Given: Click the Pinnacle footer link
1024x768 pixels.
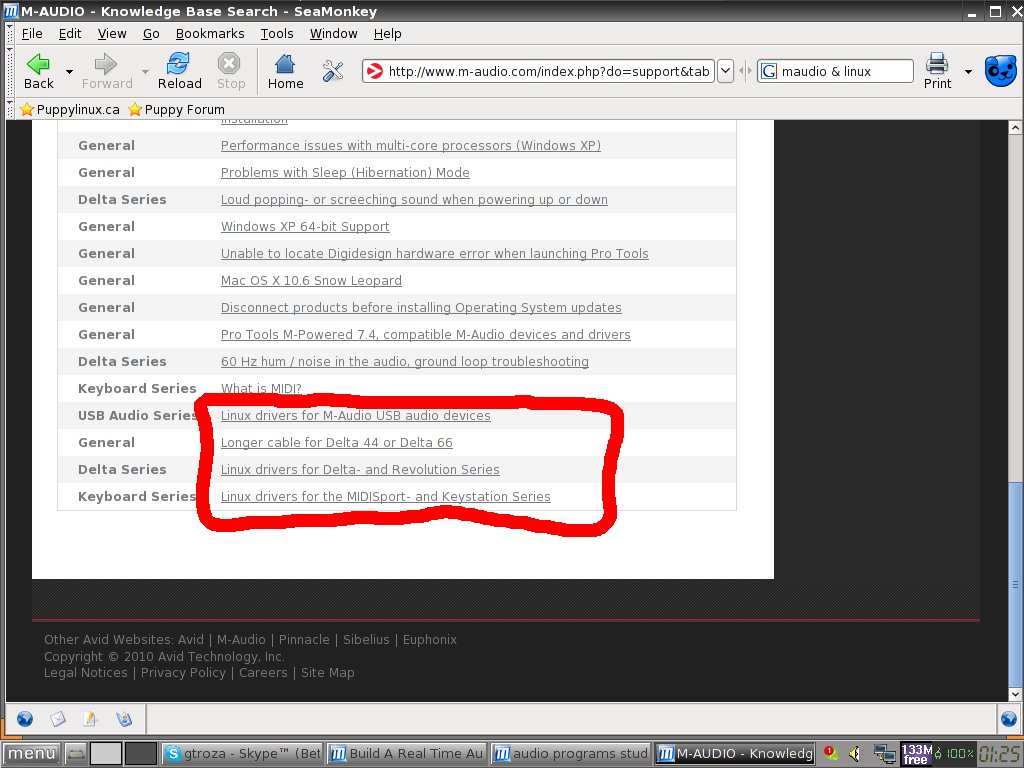Looking at the screenshot, I should point(304,639).
